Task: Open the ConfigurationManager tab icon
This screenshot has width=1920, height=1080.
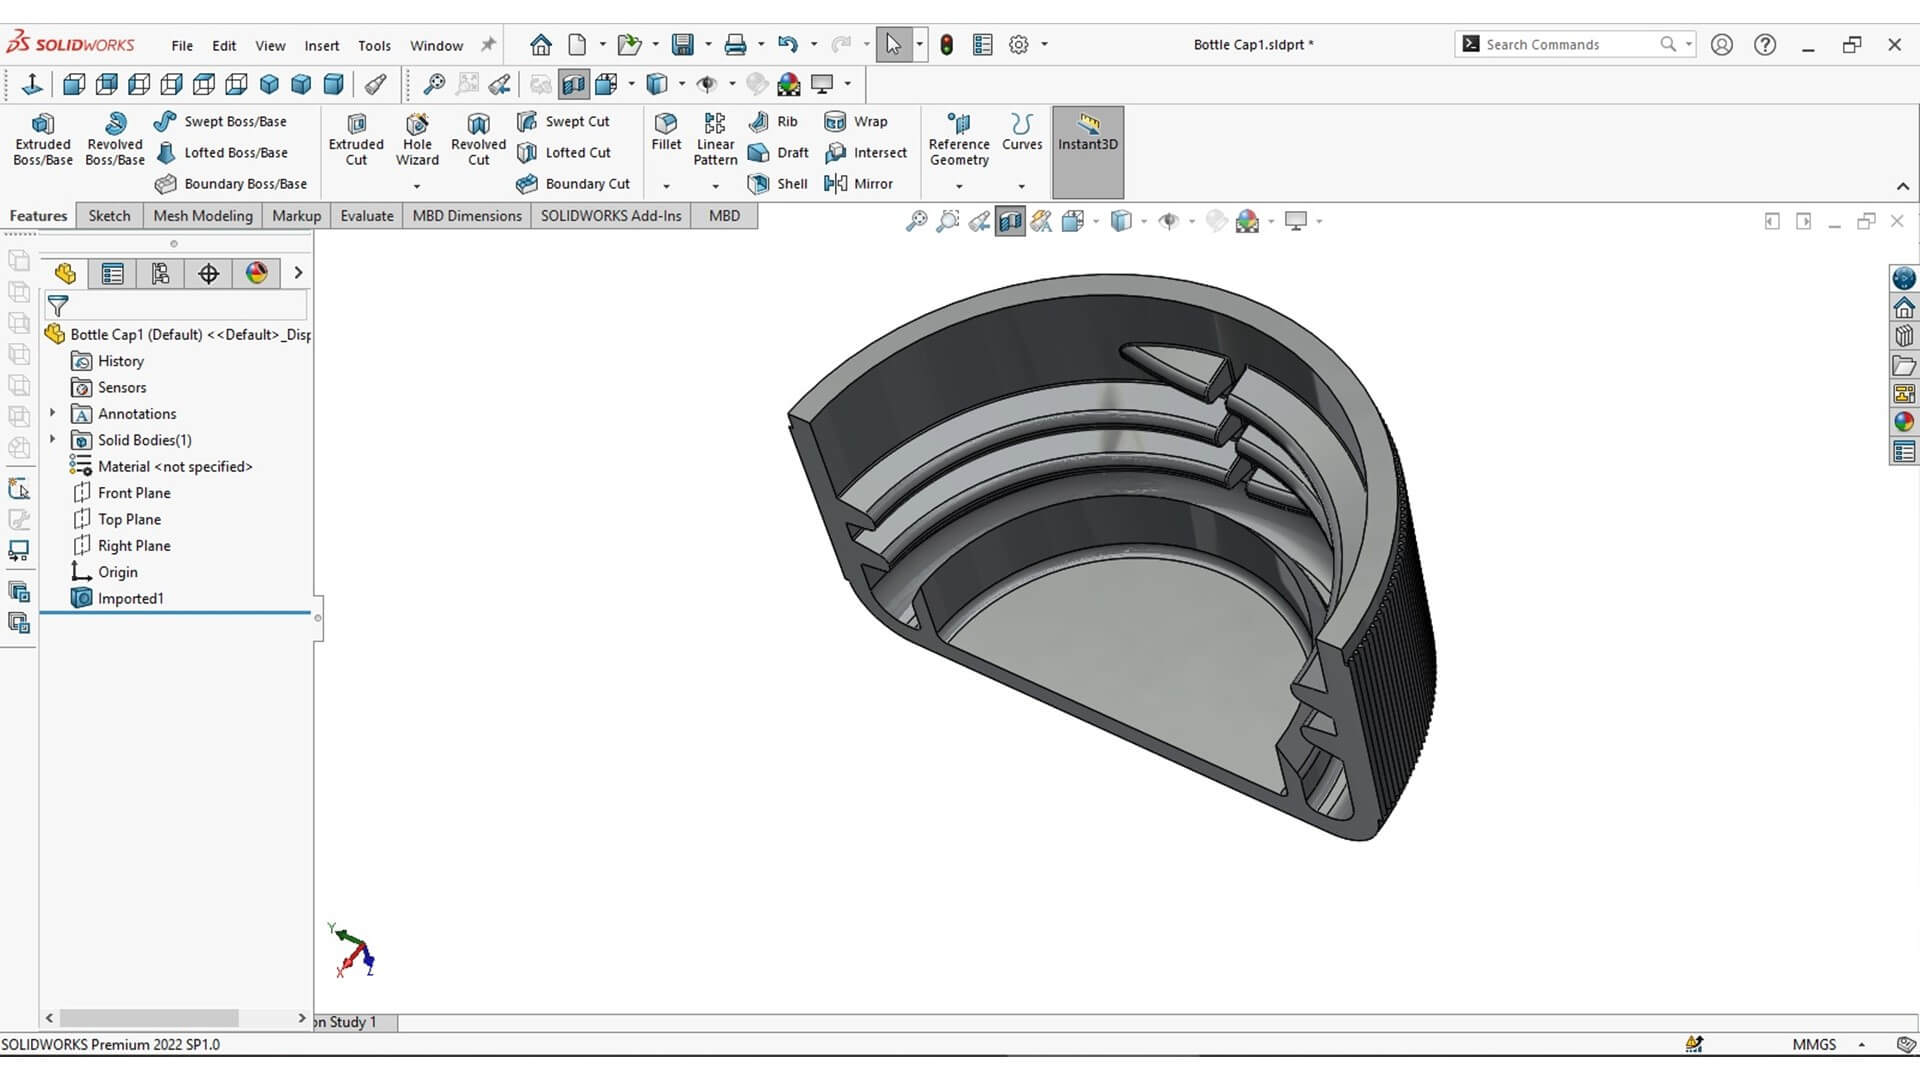Action: click(x=160, y=273)
